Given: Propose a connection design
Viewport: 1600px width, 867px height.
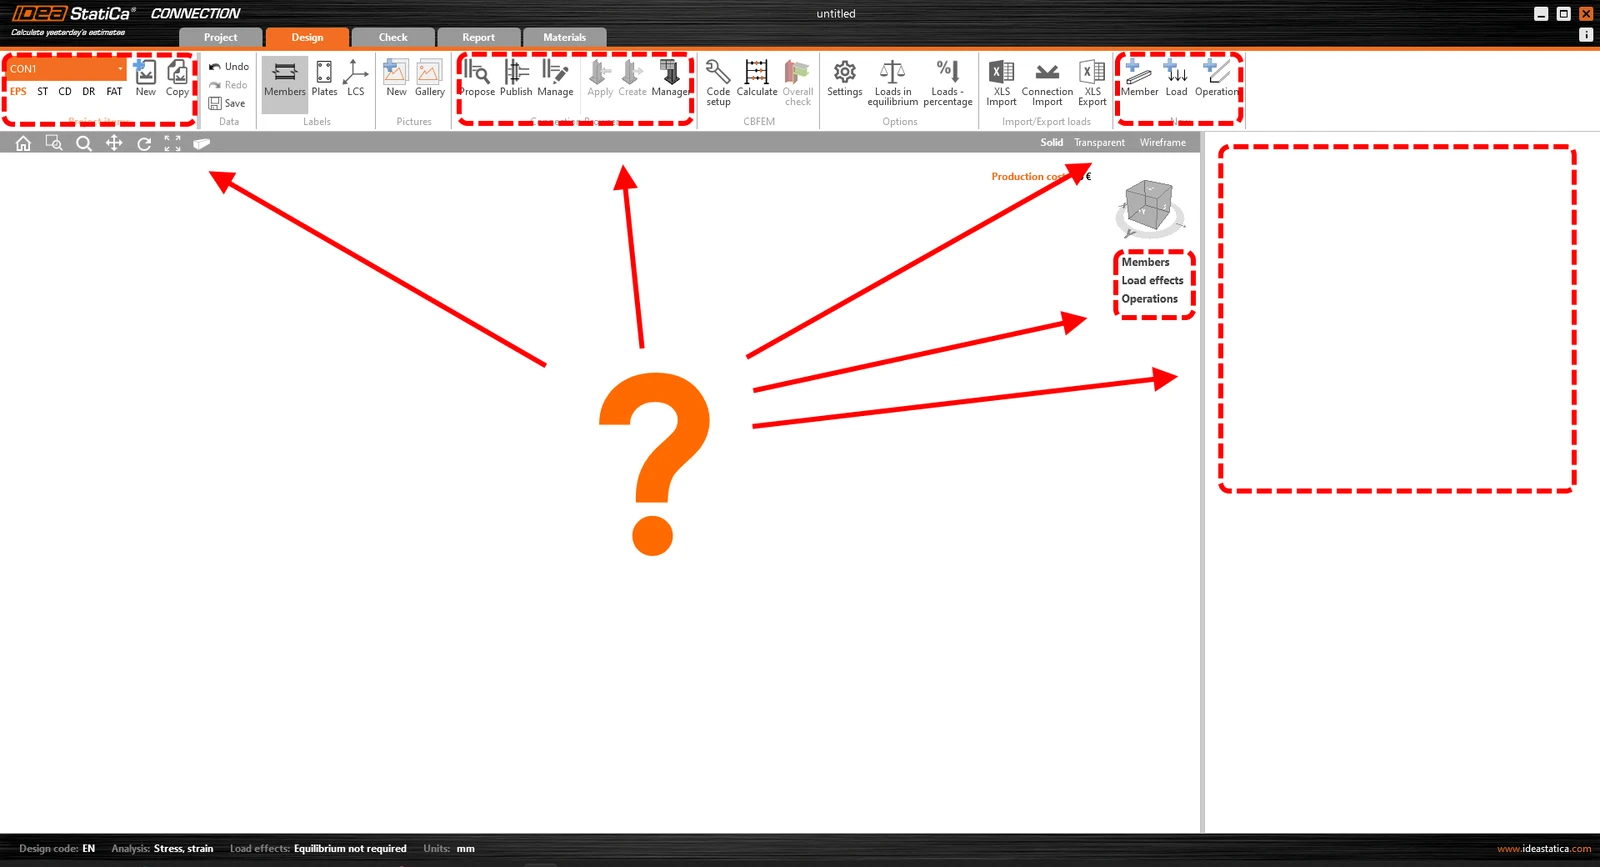Looking at the screenshot, I should [x=477, y=78].
